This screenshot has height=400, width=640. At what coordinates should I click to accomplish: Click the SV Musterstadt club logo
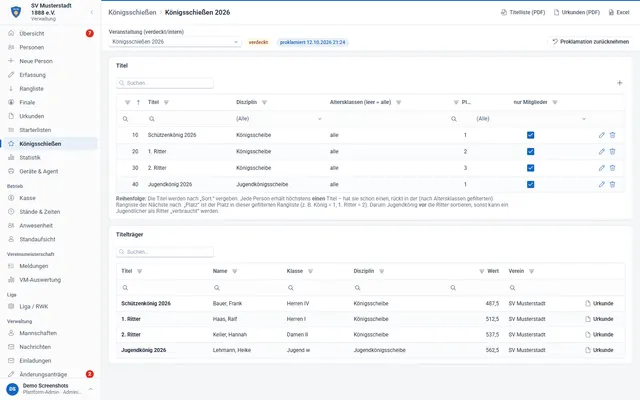pyautogui.click(x=16, y=12)
